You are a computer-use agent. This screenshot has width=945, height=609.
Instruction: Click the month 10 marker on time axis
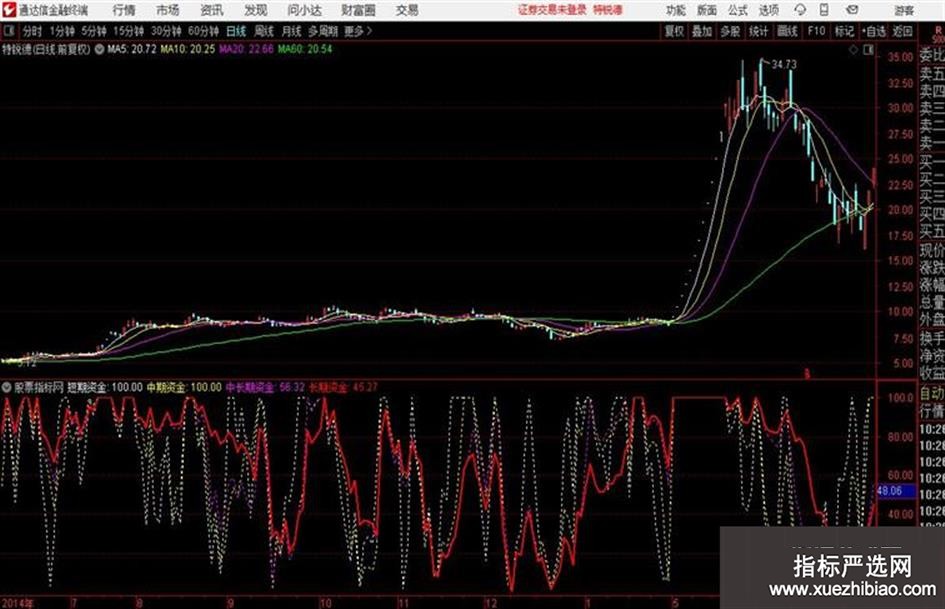(x=325, y=603)
